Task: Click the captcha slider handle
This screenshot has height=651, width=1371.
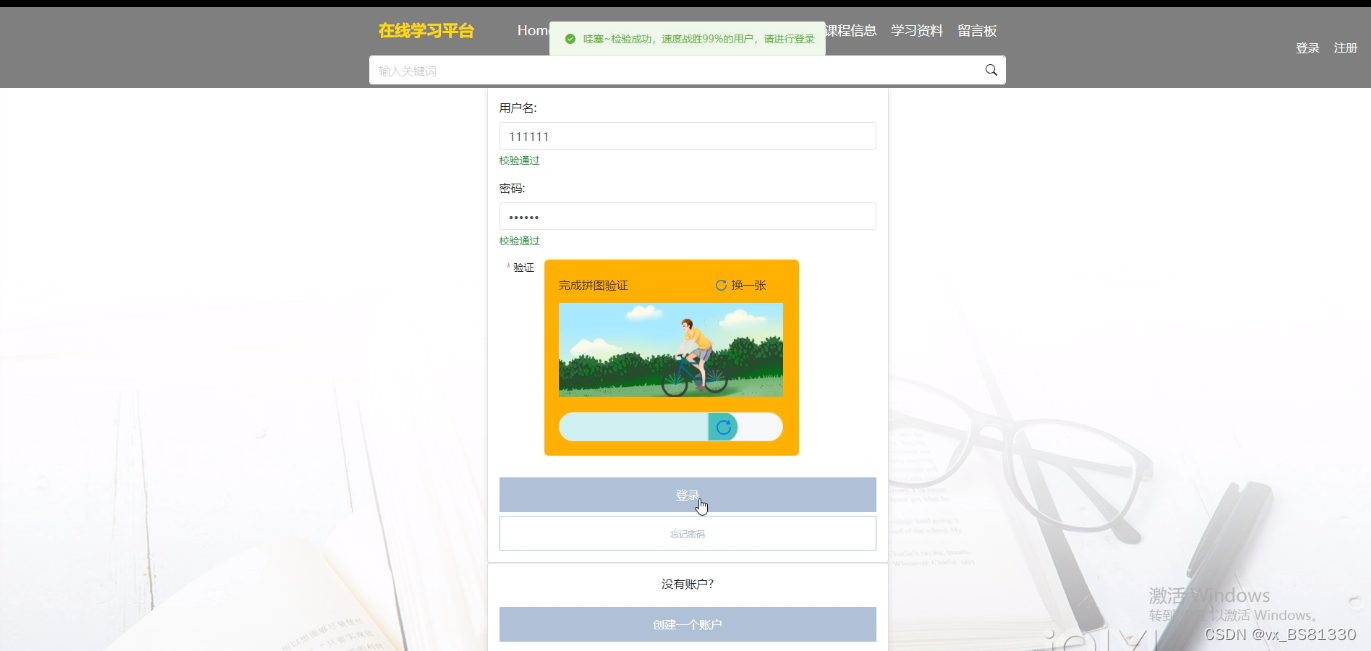Action: 723,427
